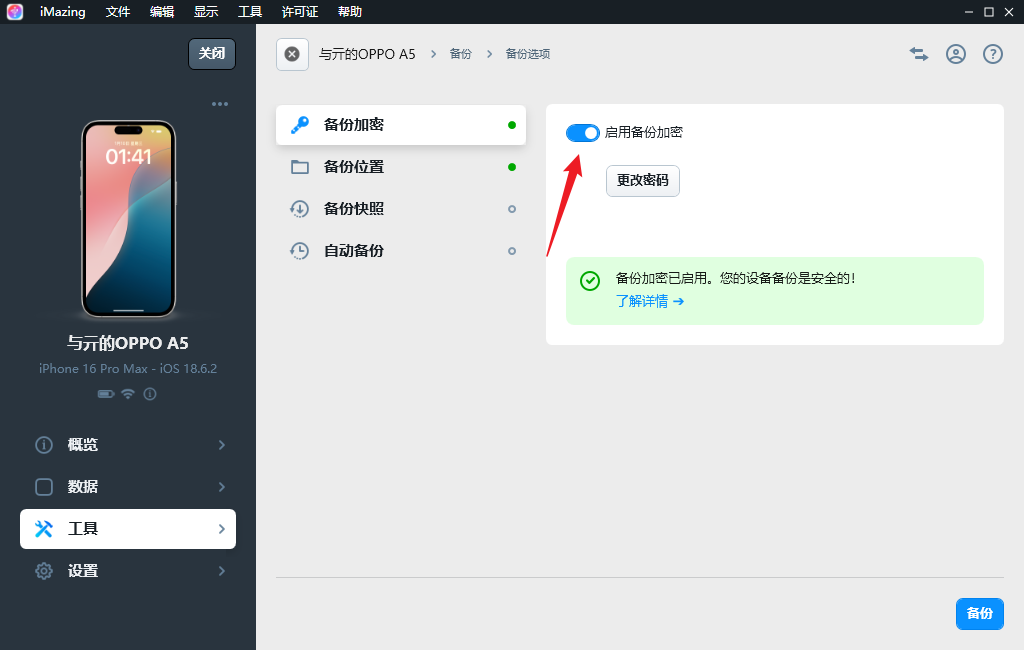Toggle the 启用备份加密 switch
The width and height of the screenshot is (1024, 650).
click(583, 133)
